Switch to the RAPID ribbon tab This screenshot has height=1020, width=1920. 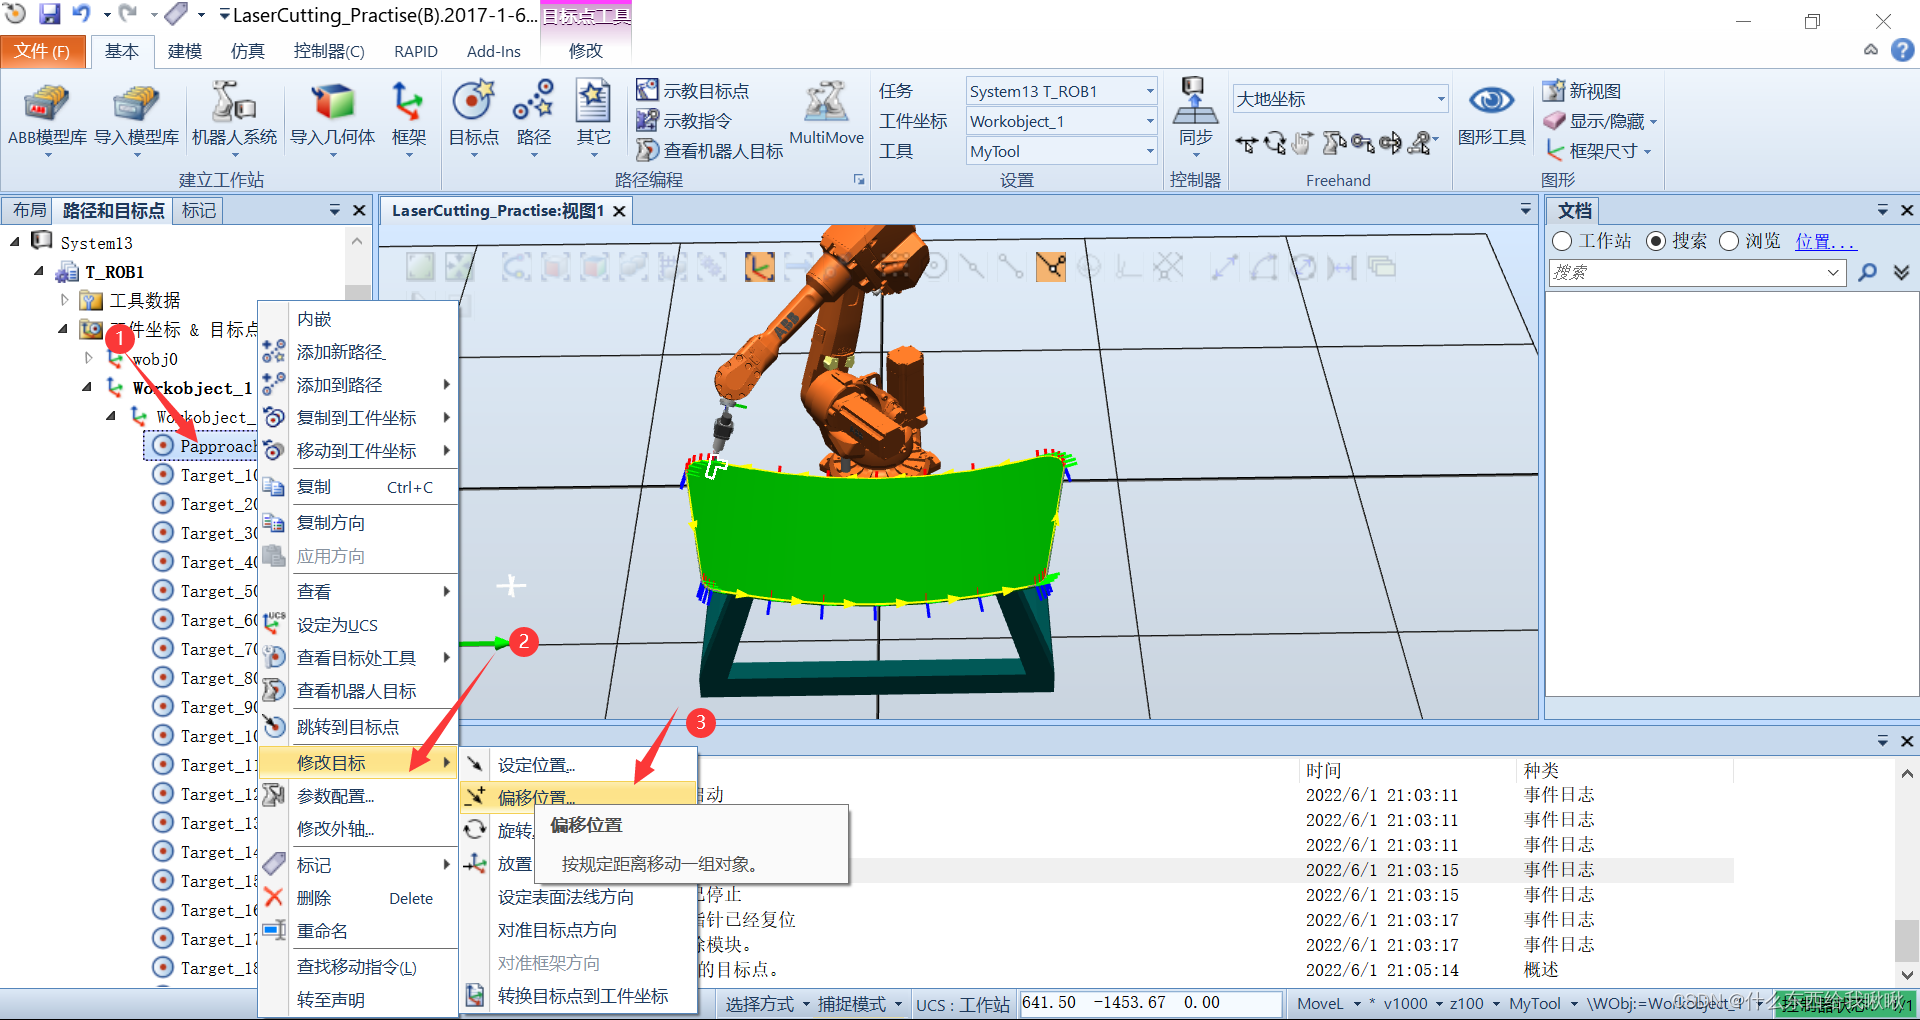coord(416,51)
